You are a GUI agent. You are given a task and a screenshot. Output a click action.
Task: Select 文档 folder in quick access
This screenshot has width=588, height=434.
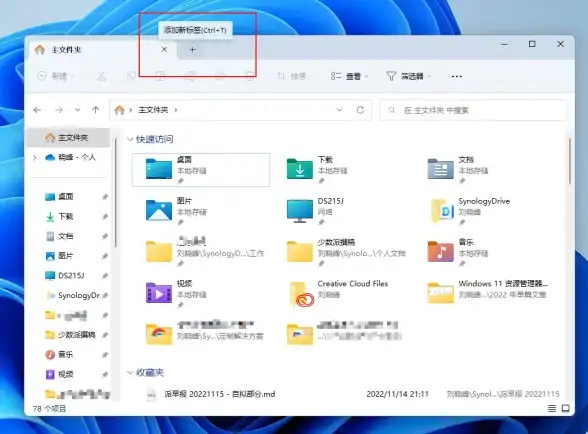(x=458, y=170)
